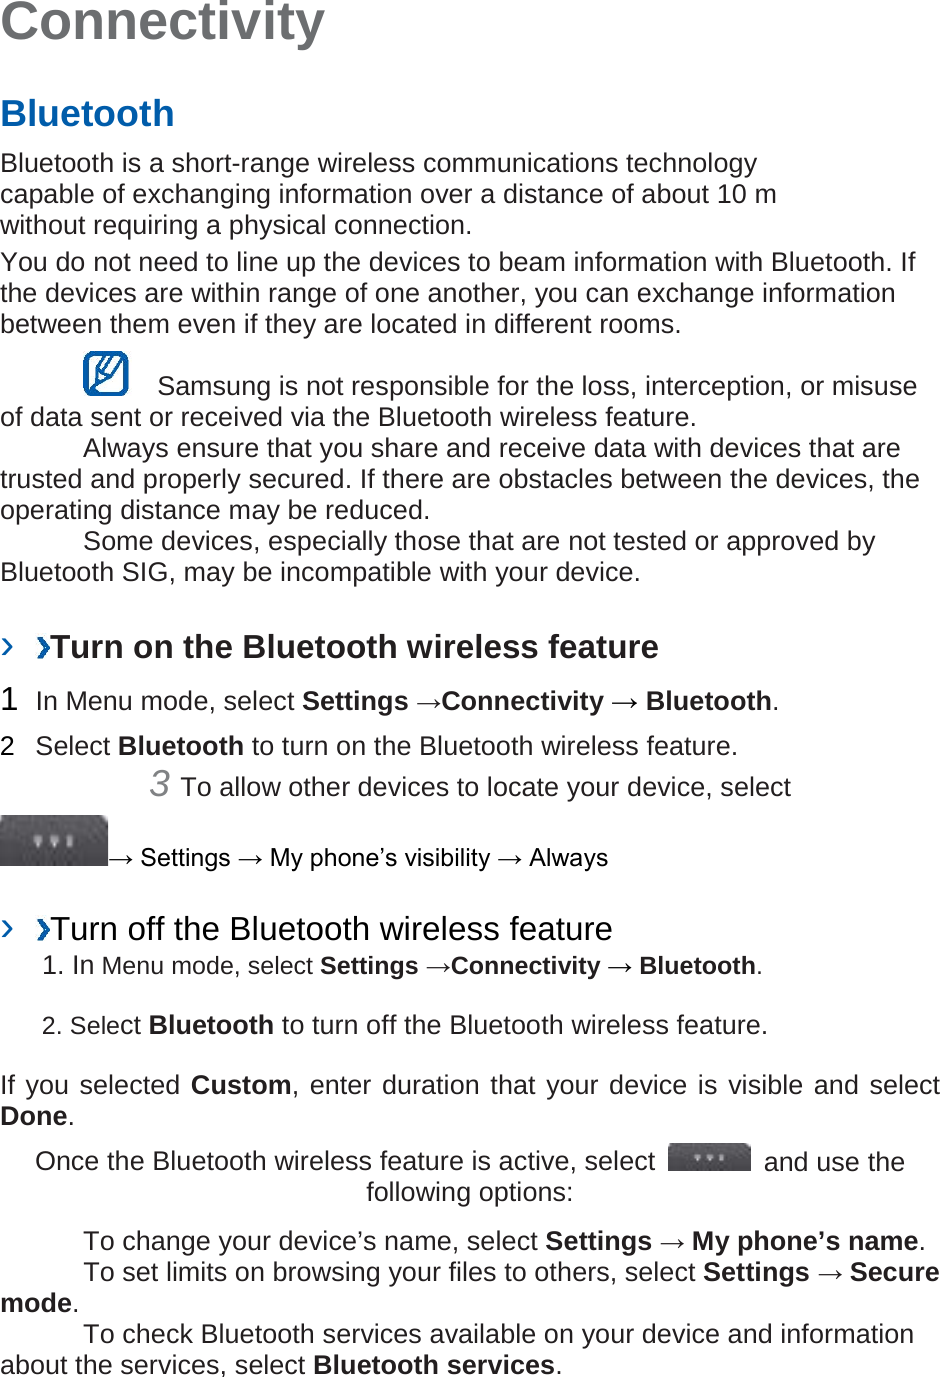Viewport: 940px width, 1377px height.
Task: Click the double chevron before 'Turn off the Bluetooth'
Action: pyautogui.click(x=43, y=930)
